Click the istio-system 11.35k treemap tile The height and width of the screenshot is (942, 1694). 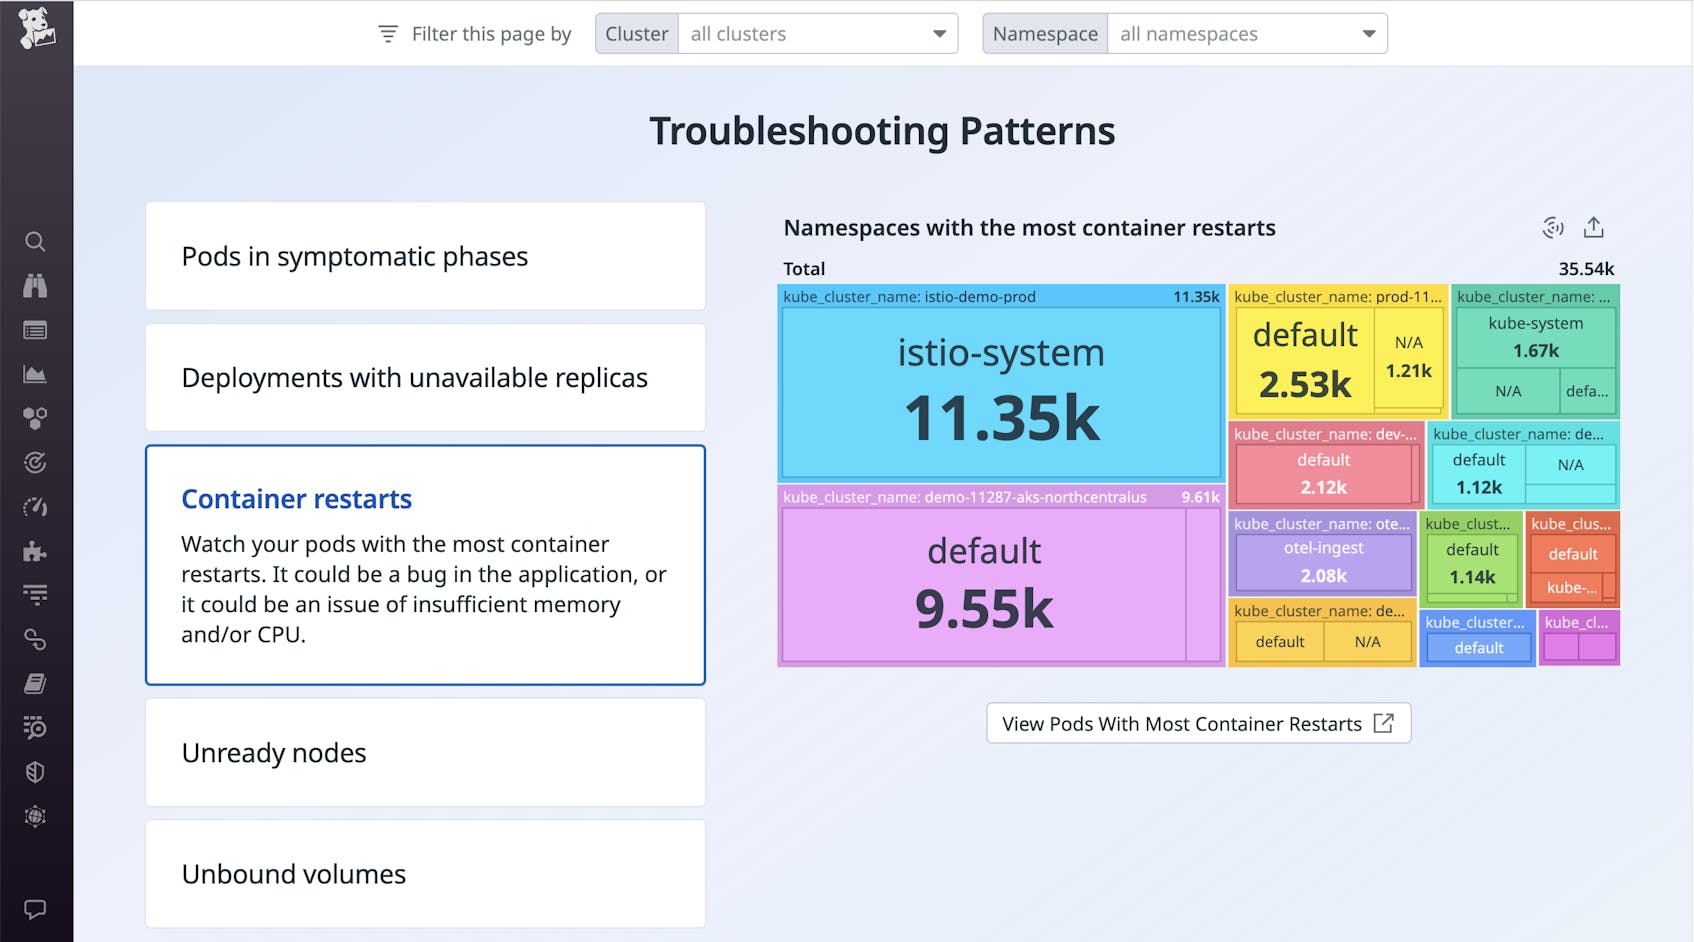pyautogui.click(x=1000, y=390)
